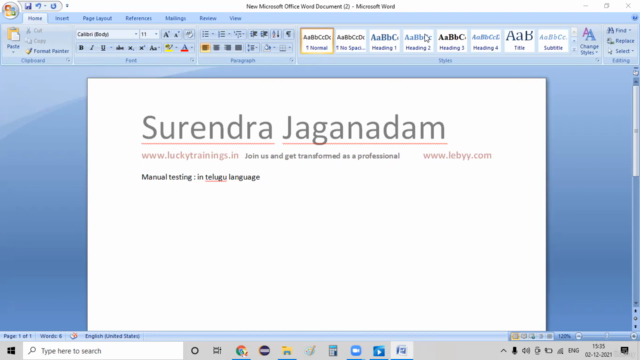640x360 pixels.
Task: Apply the Heading 3 style
Action: coord(452,41)
